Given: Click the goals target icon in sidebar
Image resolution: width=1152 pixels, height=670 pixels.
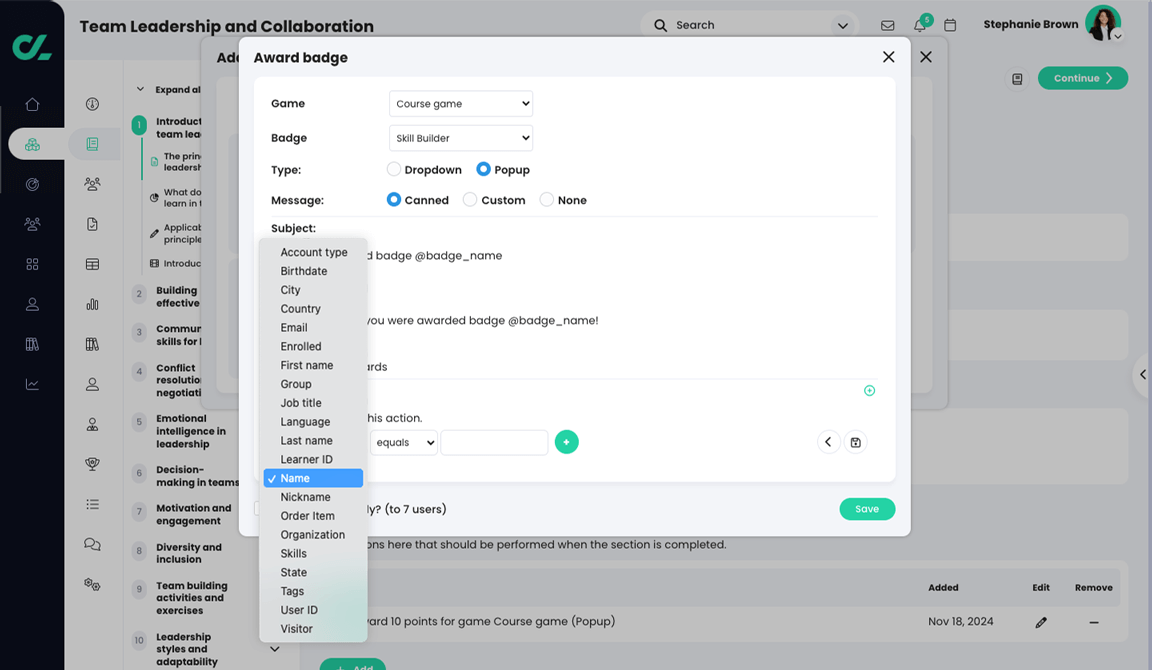Looking at the screenshot, I should point(32,184).
